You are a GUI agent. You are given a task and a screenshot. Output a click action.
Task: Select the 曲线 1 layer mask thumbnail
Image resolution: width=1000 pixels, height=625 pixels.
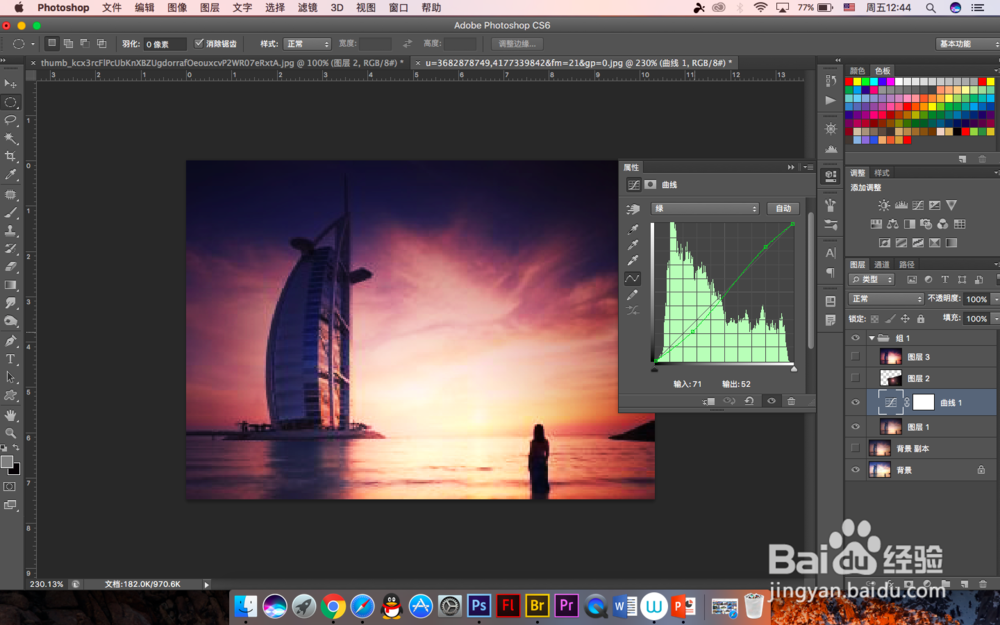pos(923,402)
